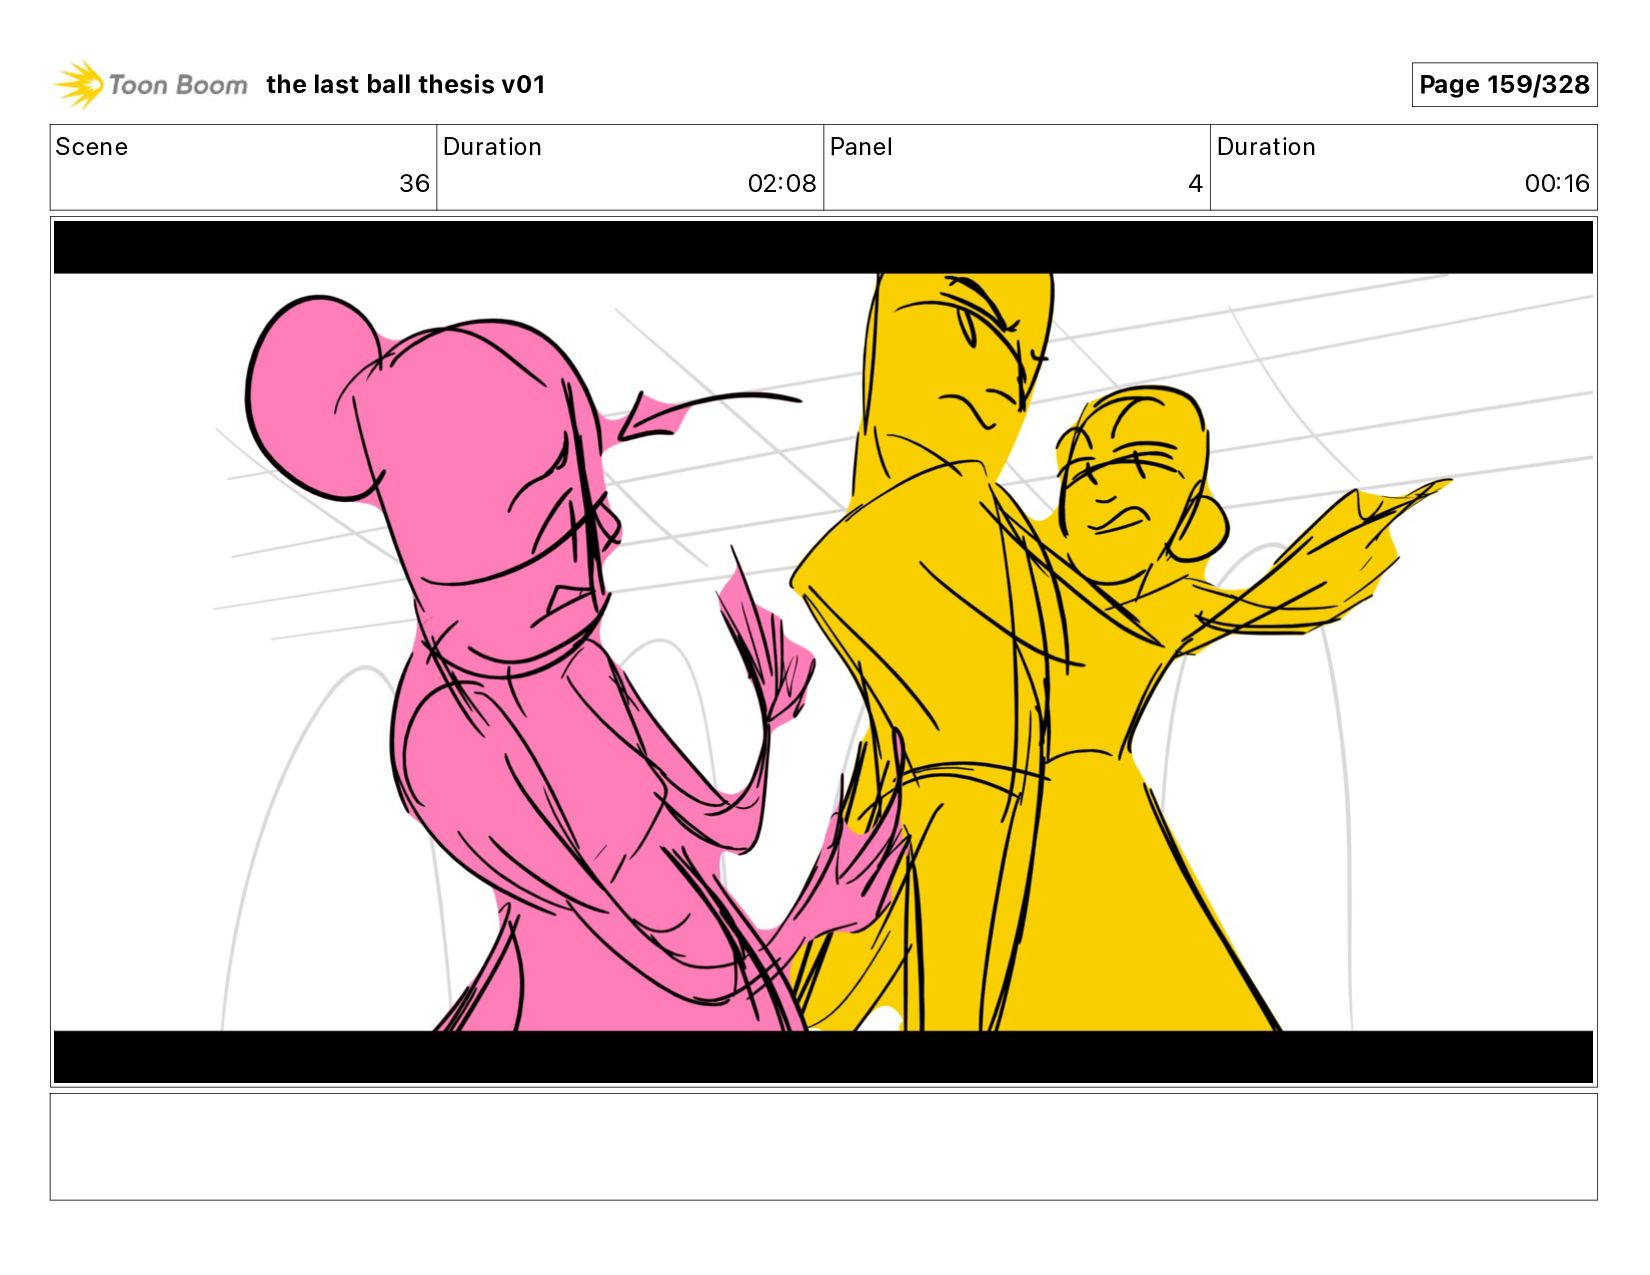Screen dimensions: 1650x1275
Task: Click the Duration label beside the Panel field
Action: [1266, 147]
